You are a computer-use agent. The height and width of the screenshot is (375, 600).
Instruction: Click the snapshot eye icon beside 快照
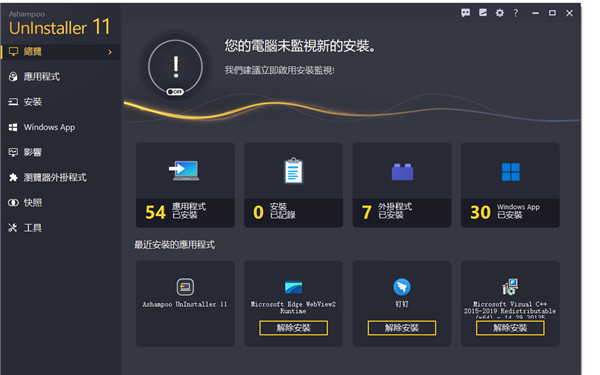13,202
